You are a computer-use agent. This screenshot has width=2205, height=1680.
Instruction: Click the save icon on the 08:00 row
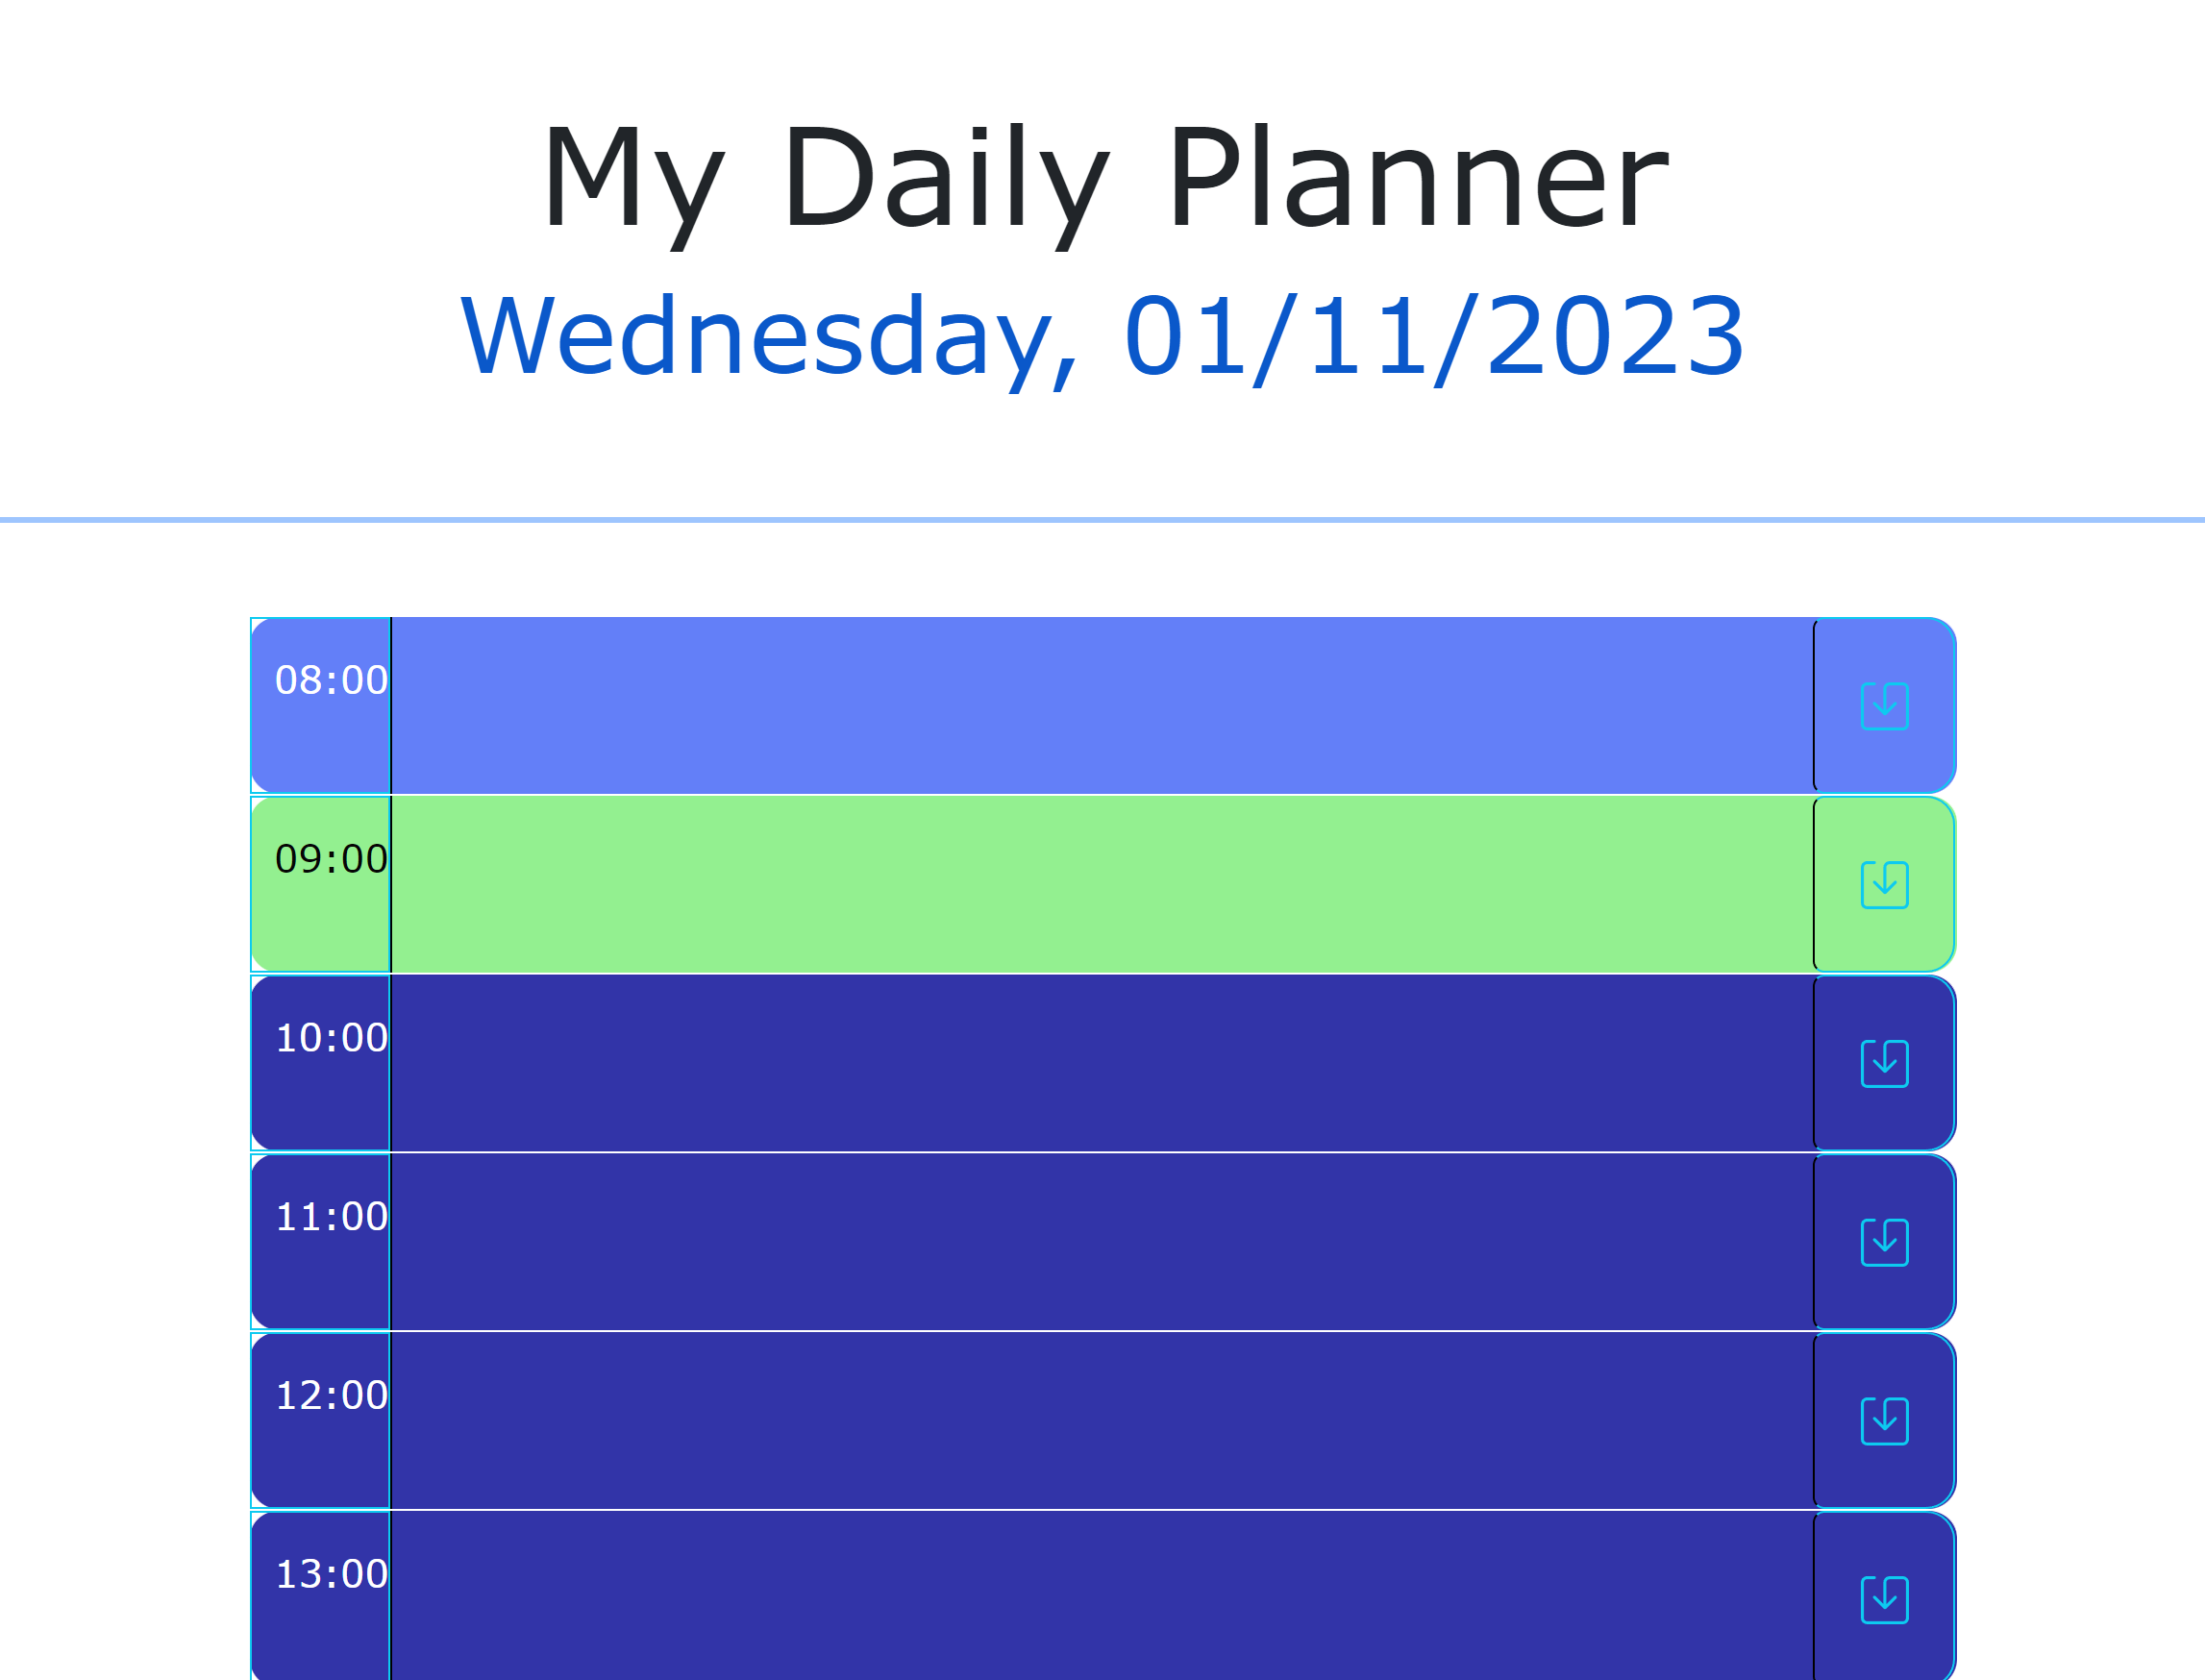(1884, 705)
